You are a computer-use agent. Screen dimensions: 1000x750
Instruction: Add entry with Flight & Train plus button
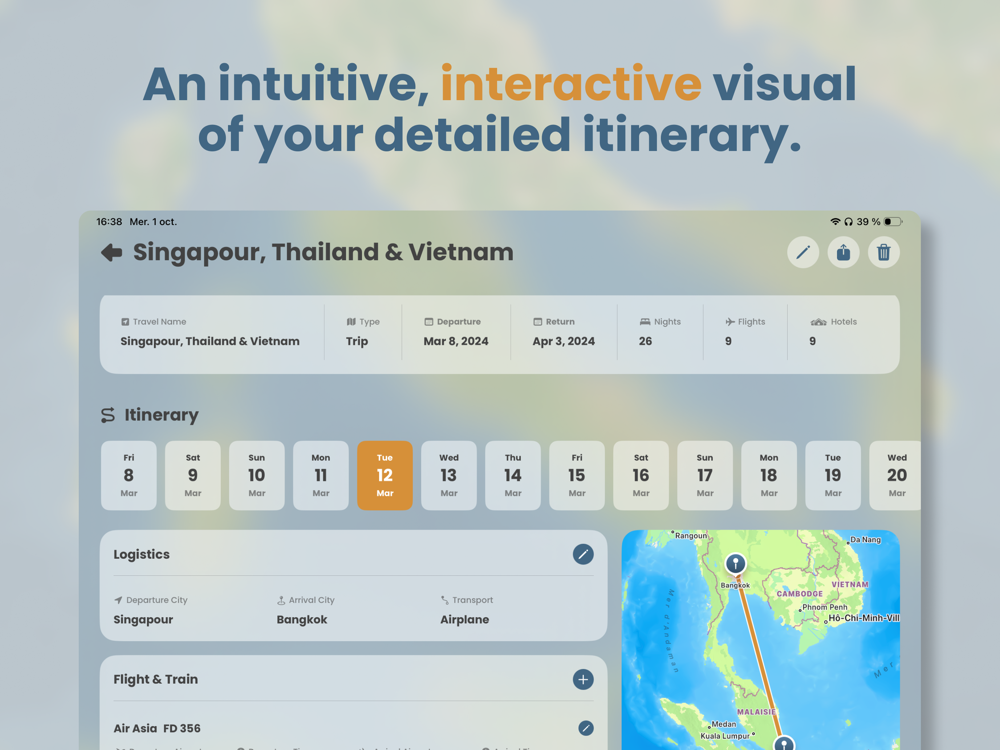coord(583,679)
